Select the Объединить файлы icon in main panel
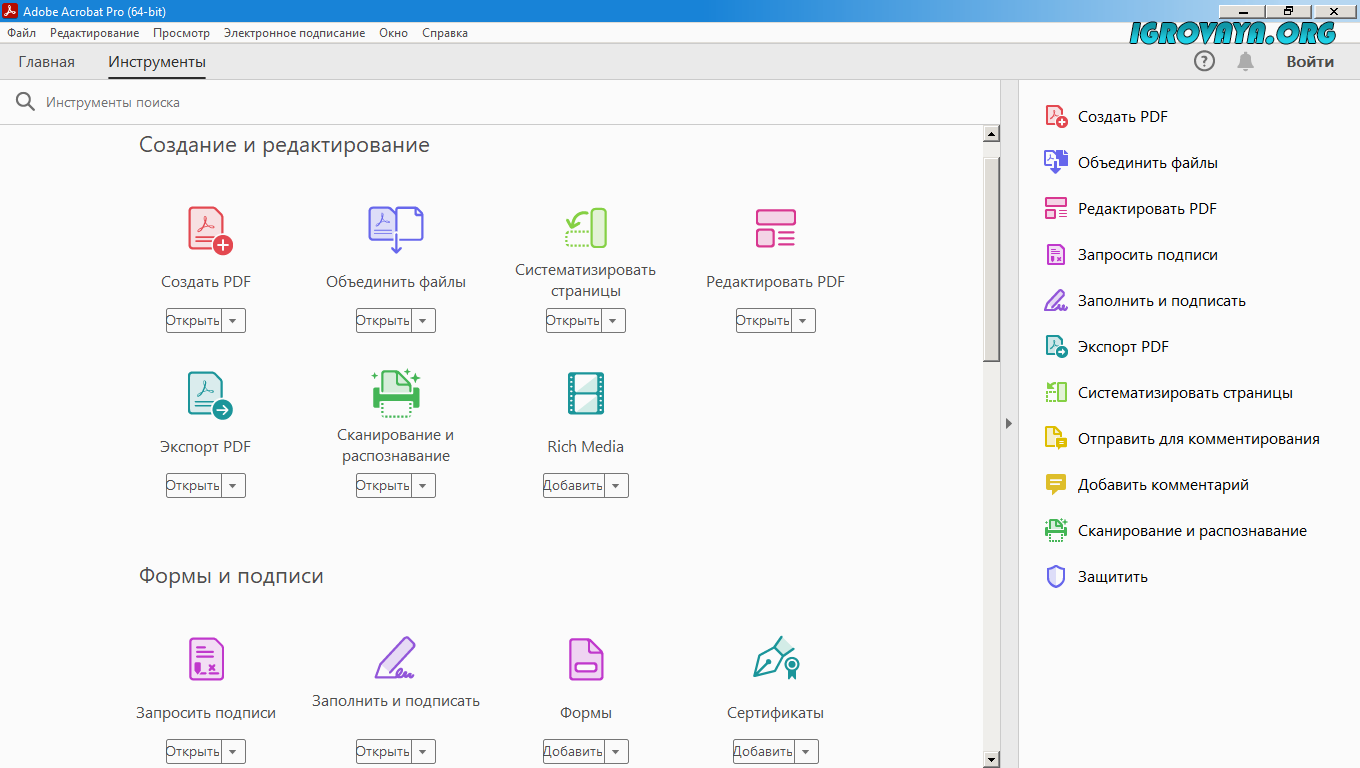Image resolution: width=1360 pixels, height=768 pixels. [396, 229]
